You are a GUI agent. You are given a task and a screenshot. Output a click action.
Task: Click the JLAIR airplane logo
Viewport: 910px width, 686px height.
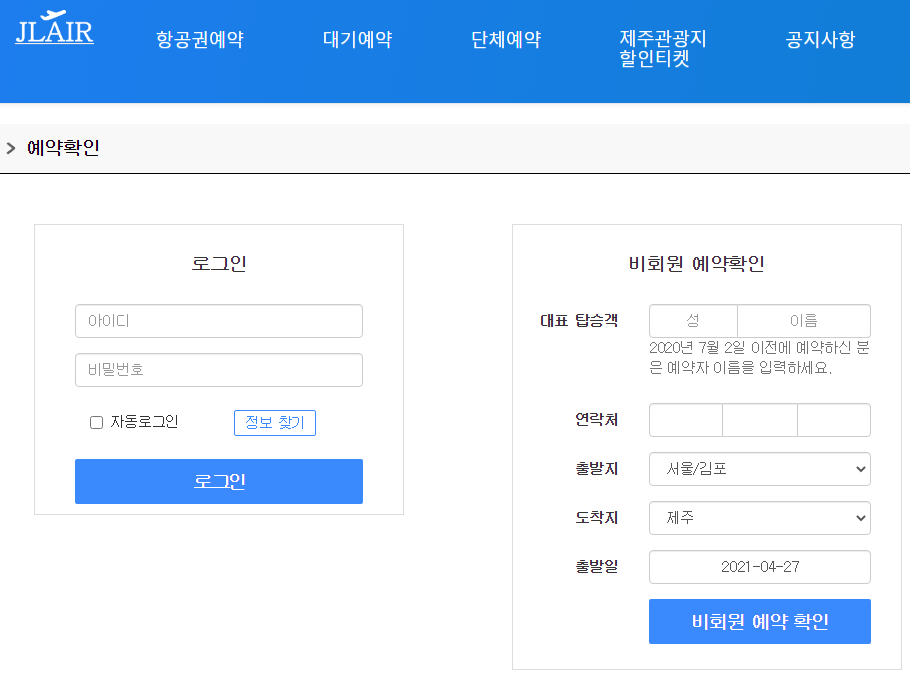54,29
